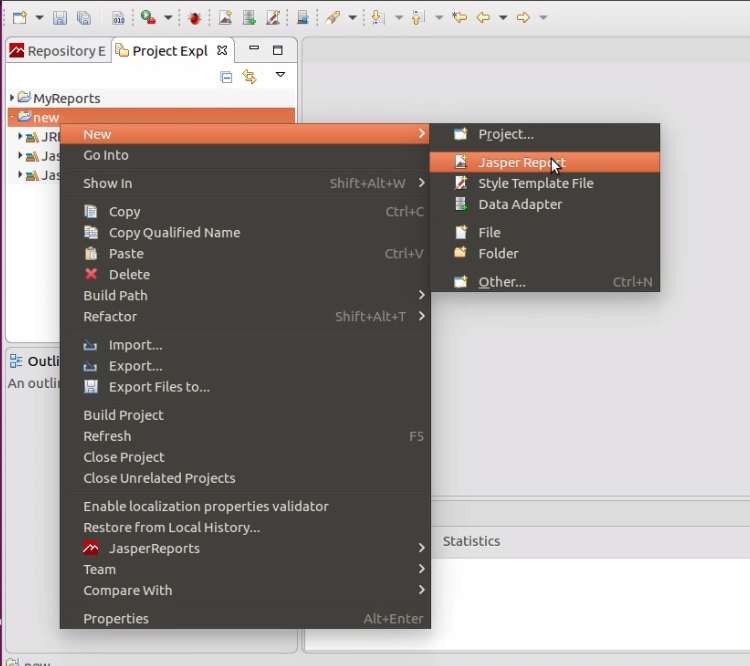Open the JasperReports submenu
Viewport: 750px width, 666px height.
coord(245,549)
